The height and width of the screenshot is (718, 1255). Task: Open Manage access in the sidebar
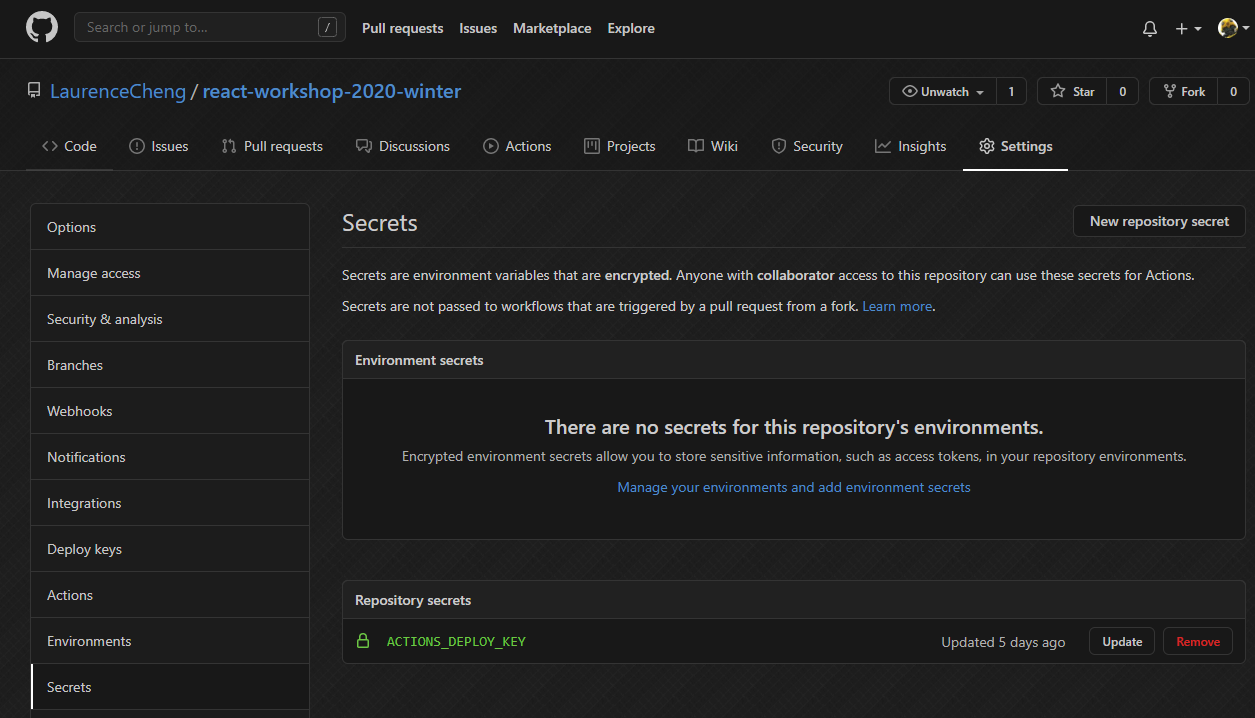point(170,273)
